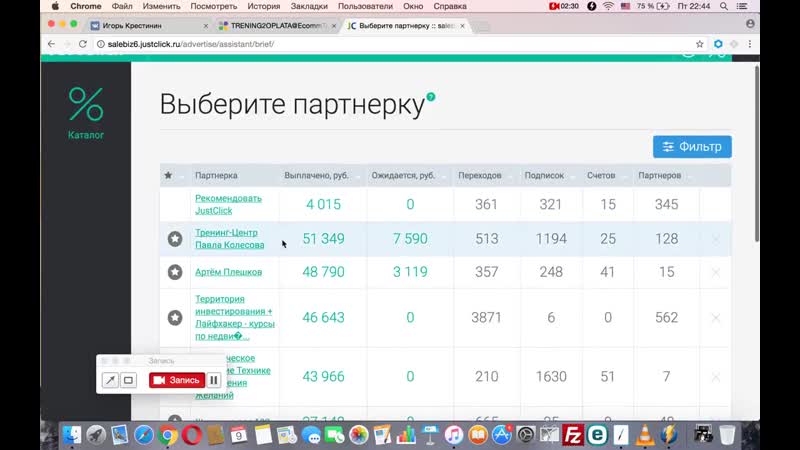Image resolution: width=800 pixels, height=450 pixels.
Task: Open the Посмотреть menu
Action: tap(214, 6)
